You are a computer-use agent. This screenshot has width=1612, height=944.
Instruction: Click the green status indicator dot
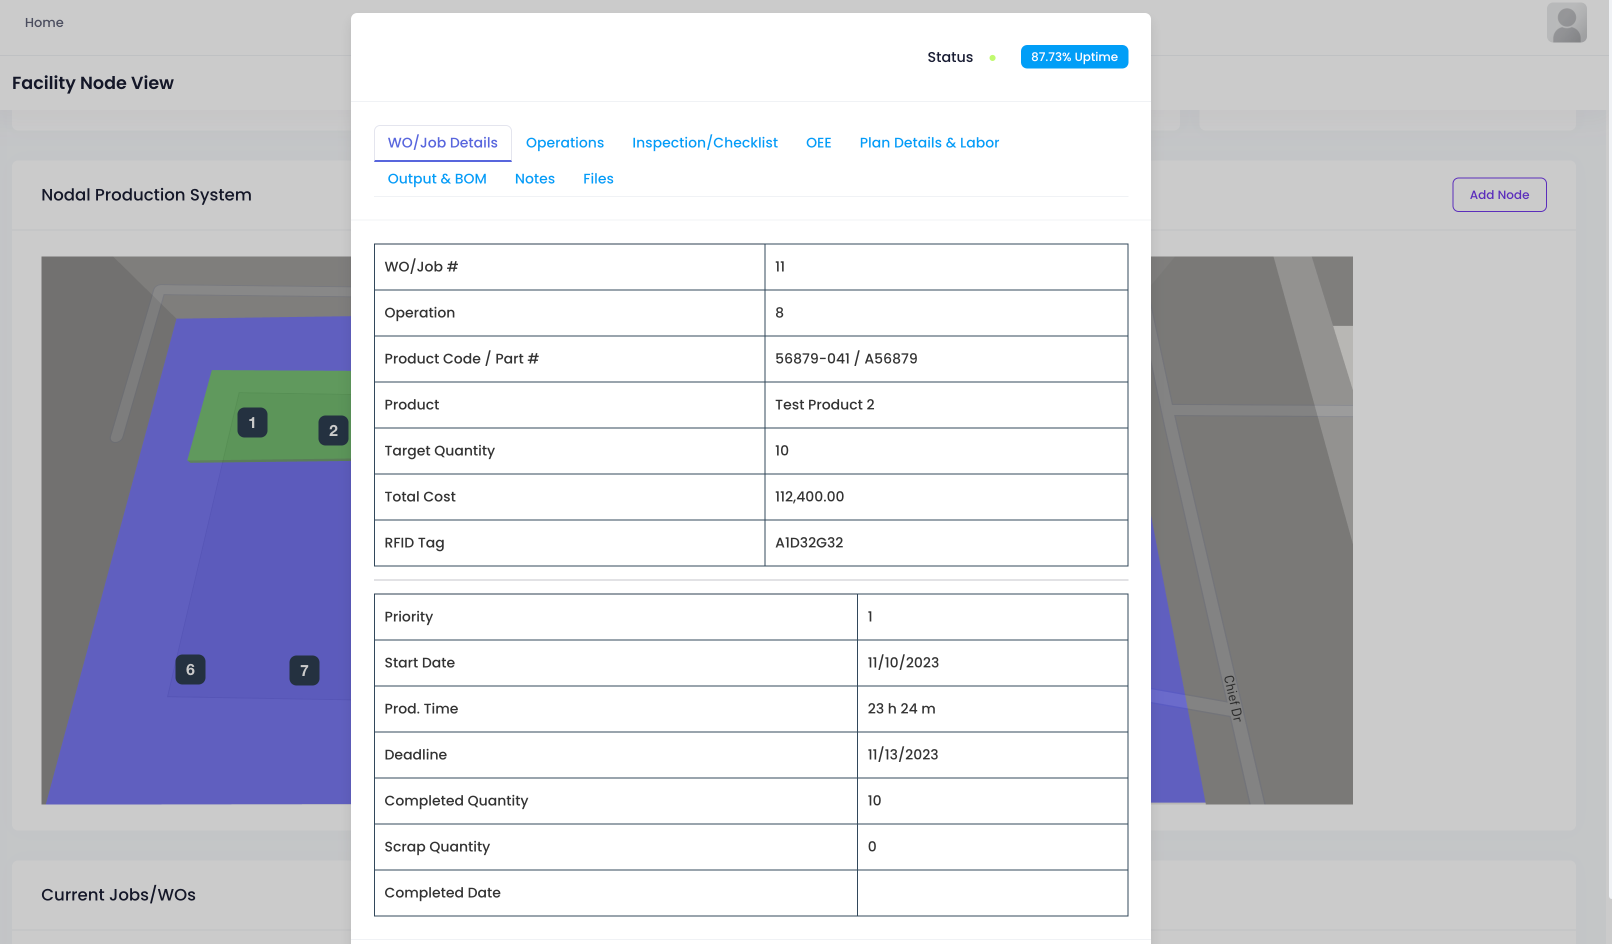992,58
